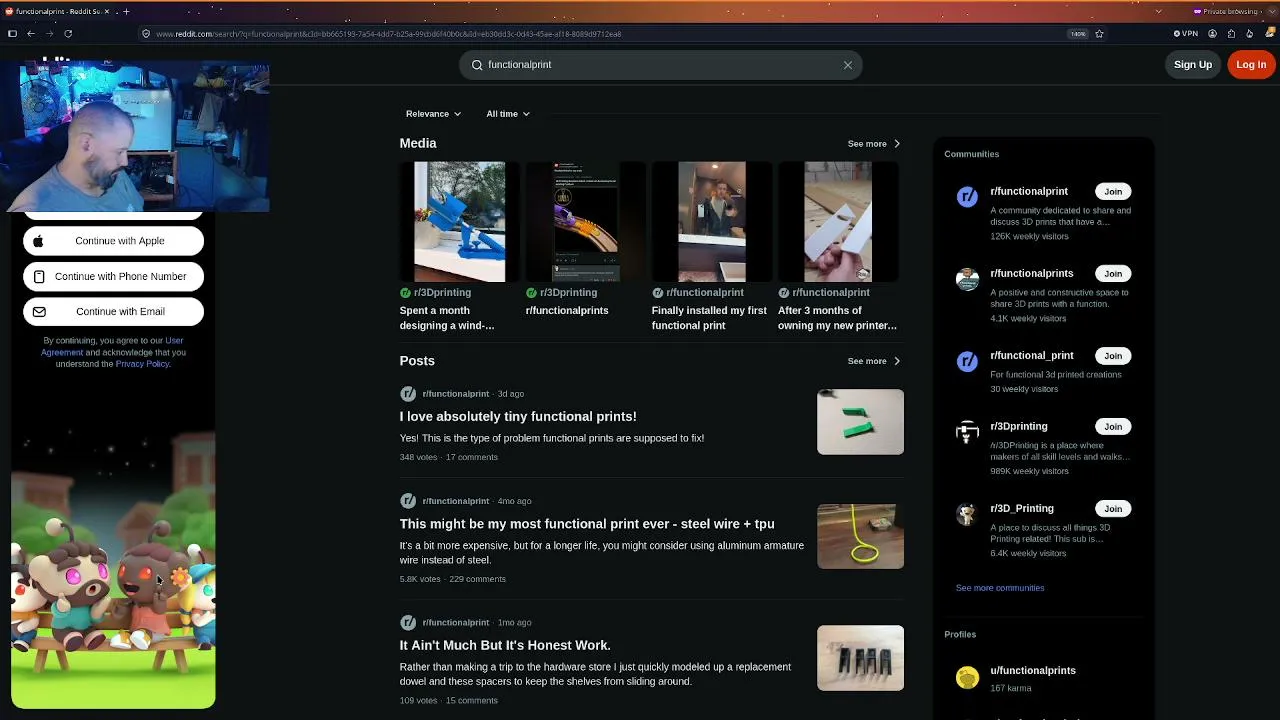The width and height of the screenshot is (1280, 720).
Task: Clear the search box with the X icon
Action: point(848,65)
